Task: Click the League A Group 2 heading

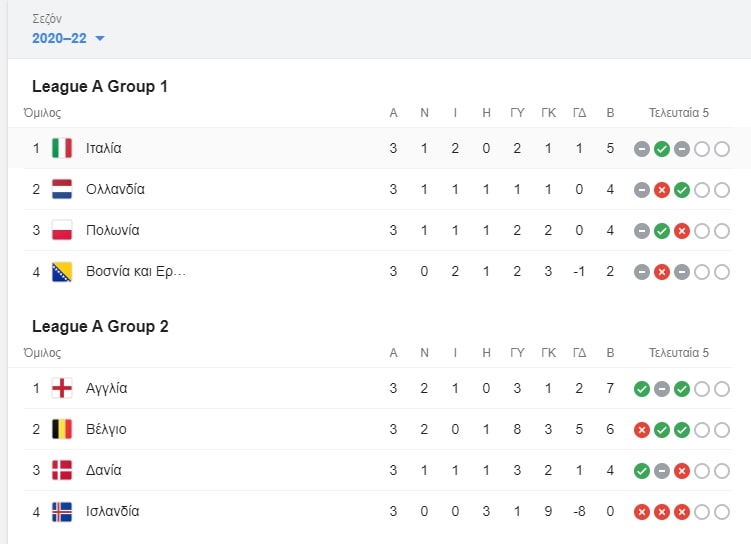Action: coord(100,326)
